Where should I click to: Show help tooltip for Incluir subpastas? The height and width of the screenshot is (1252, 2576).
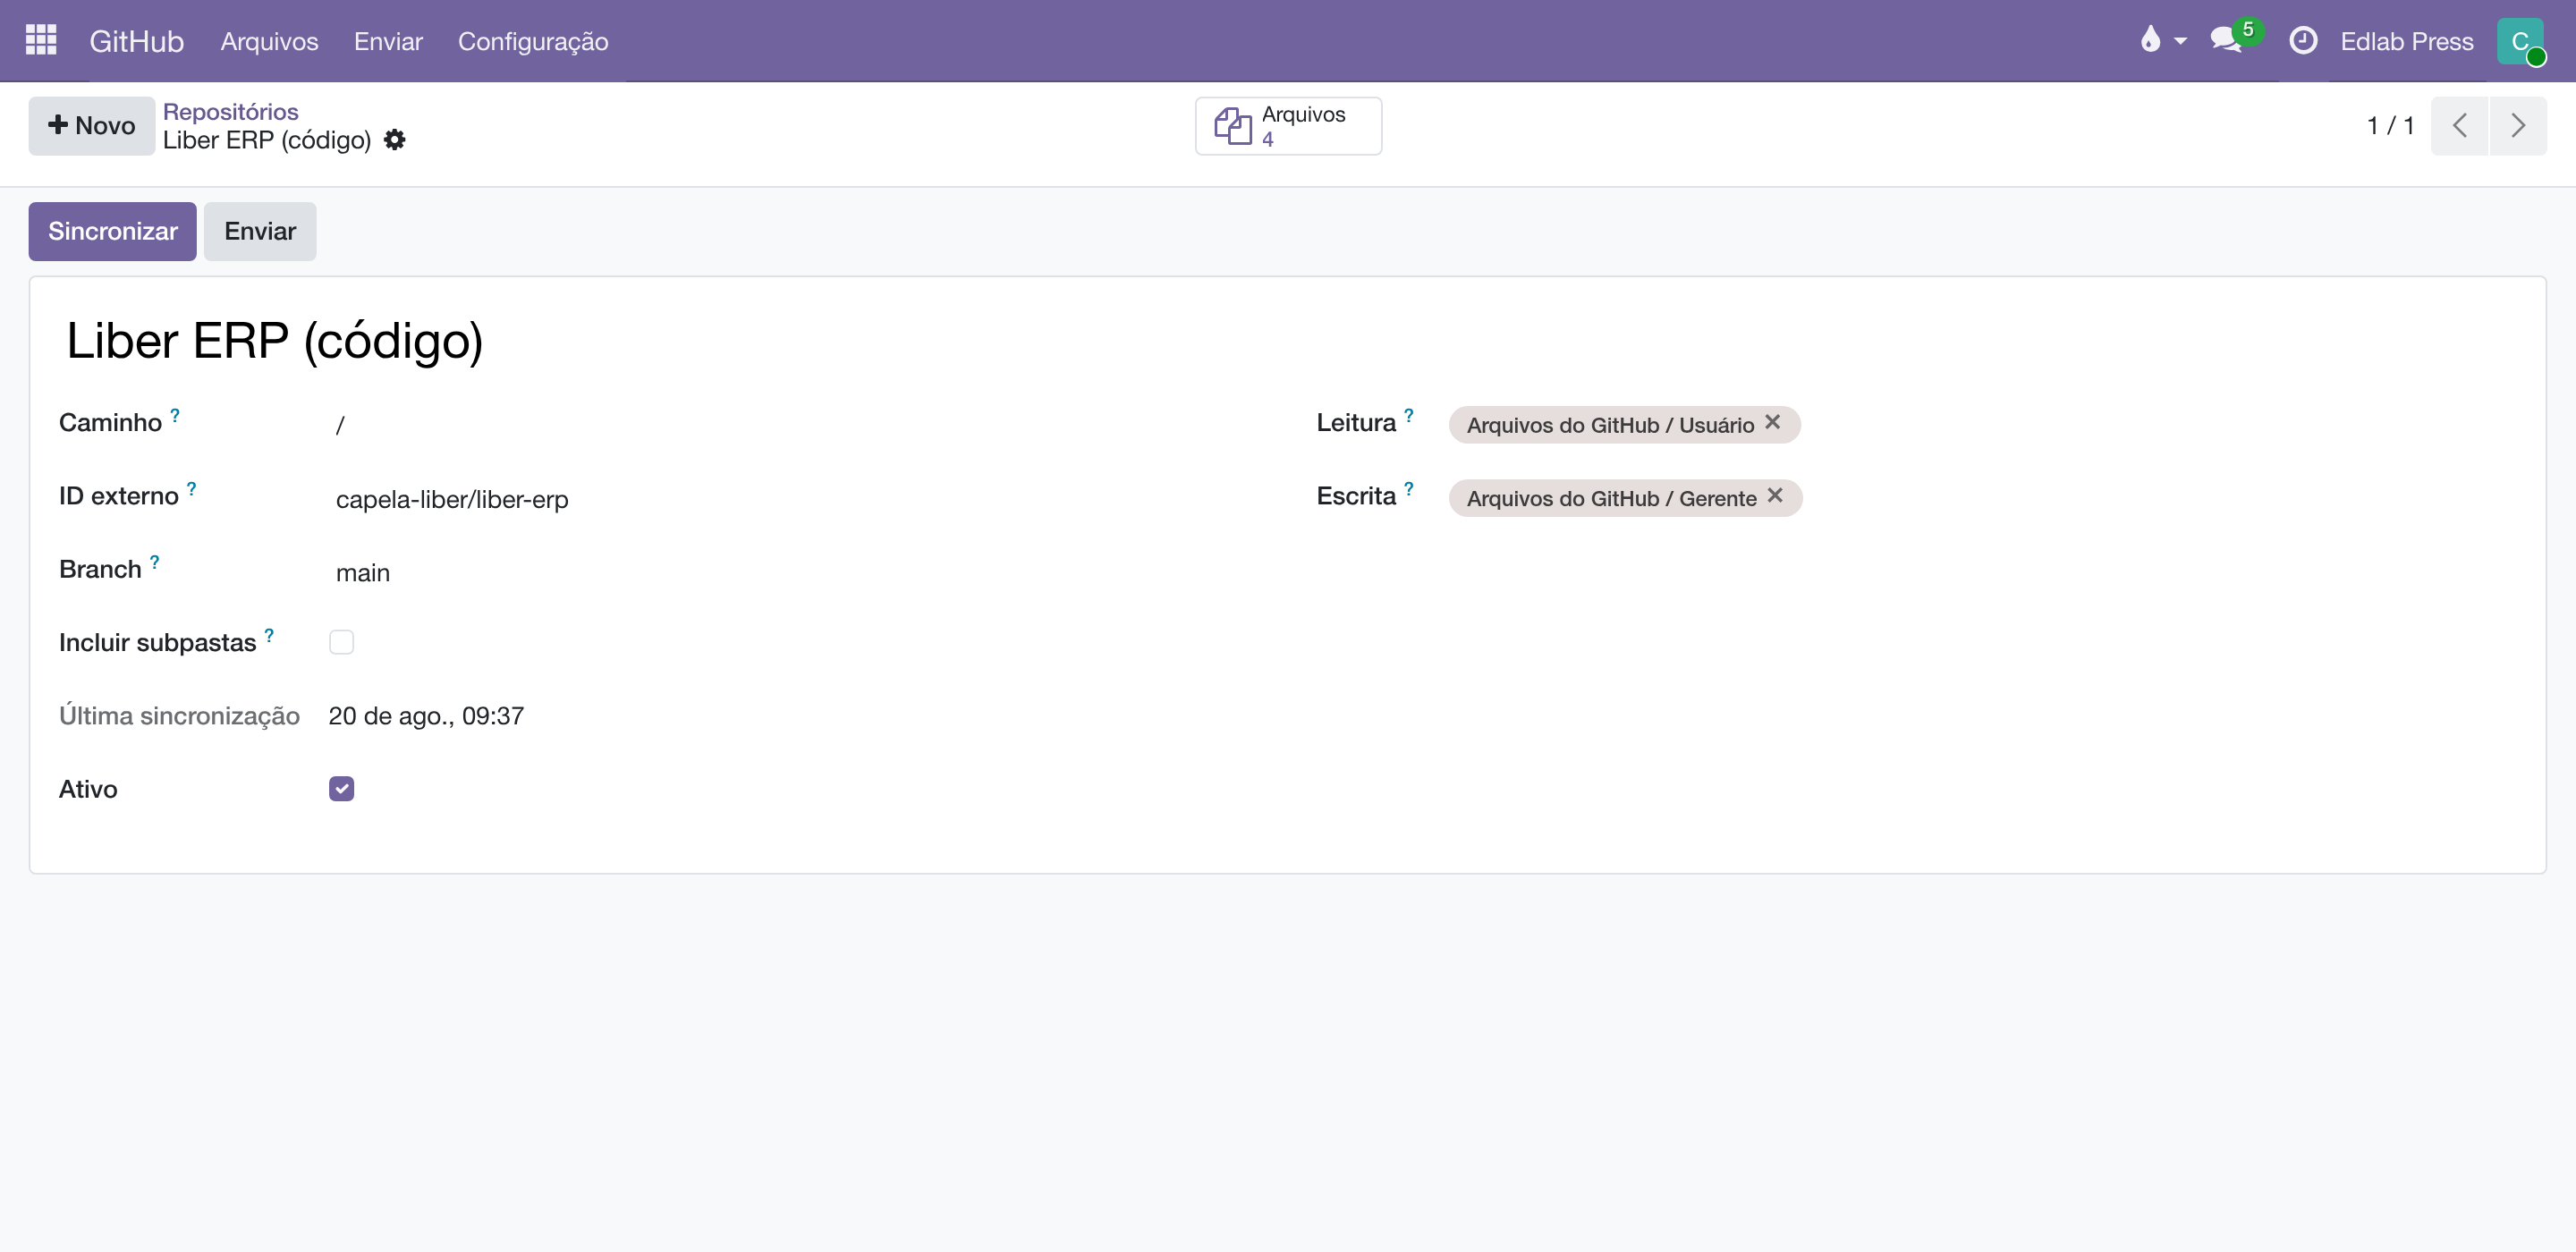(268, 635)
